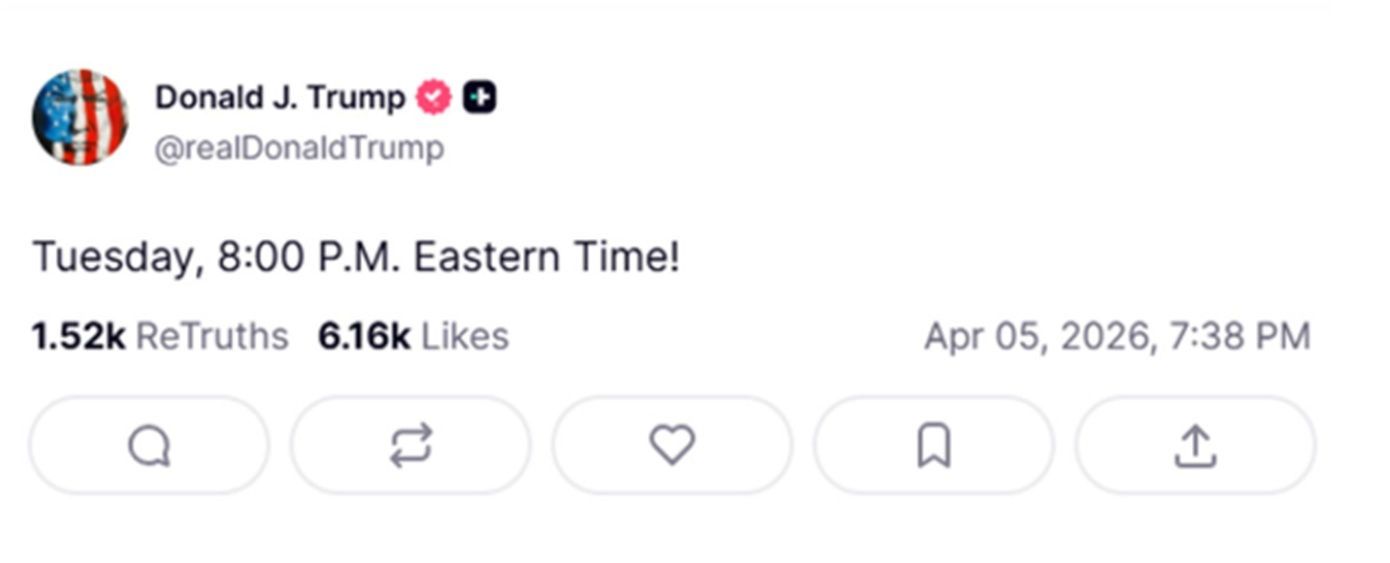The image size is (1390, 563).
Task: Open the flag-painted profile avatar
Action: (x=80, y=117)
